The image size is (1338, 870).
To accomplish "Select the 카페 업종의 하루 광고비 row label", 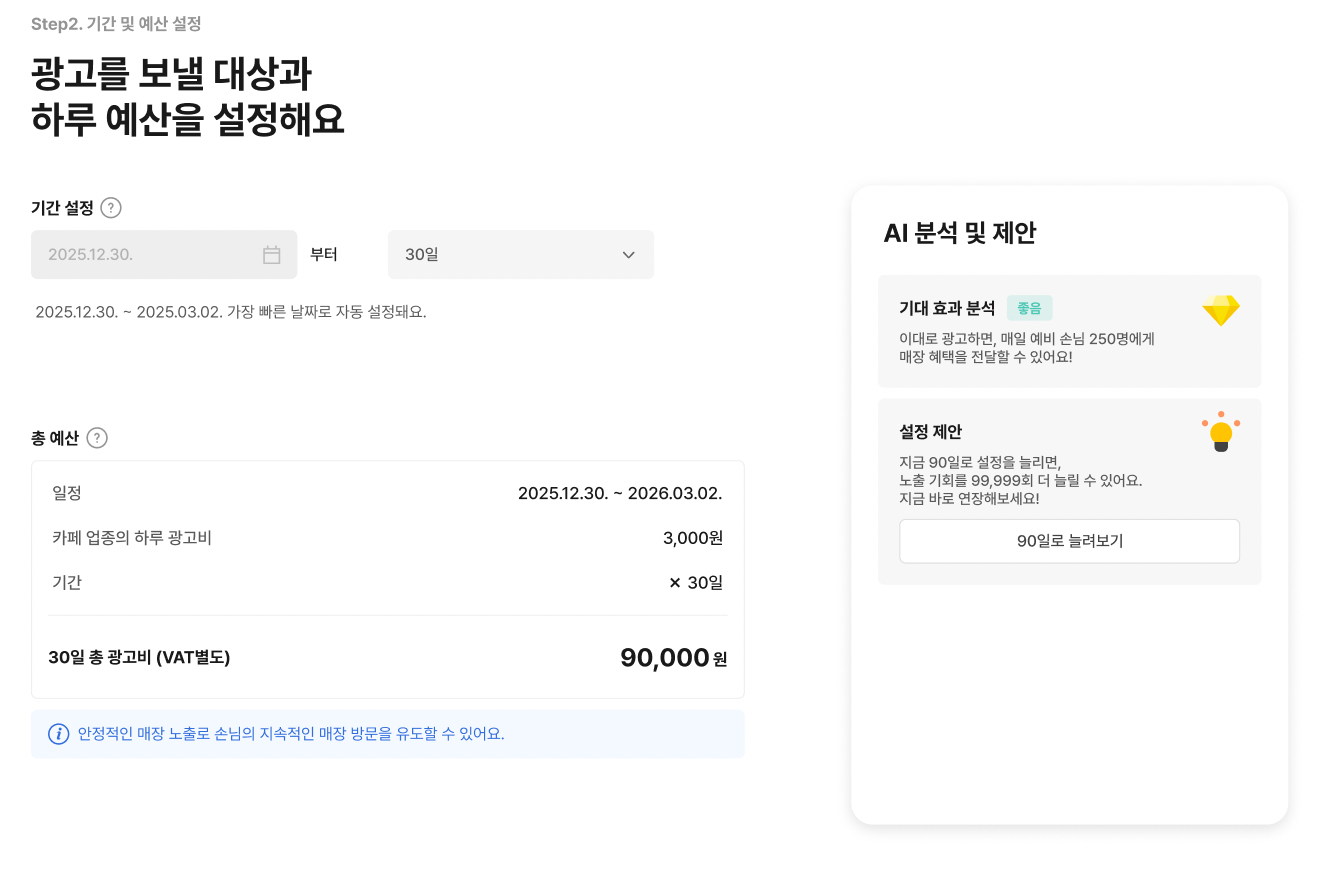I will (x=132, y=538).
